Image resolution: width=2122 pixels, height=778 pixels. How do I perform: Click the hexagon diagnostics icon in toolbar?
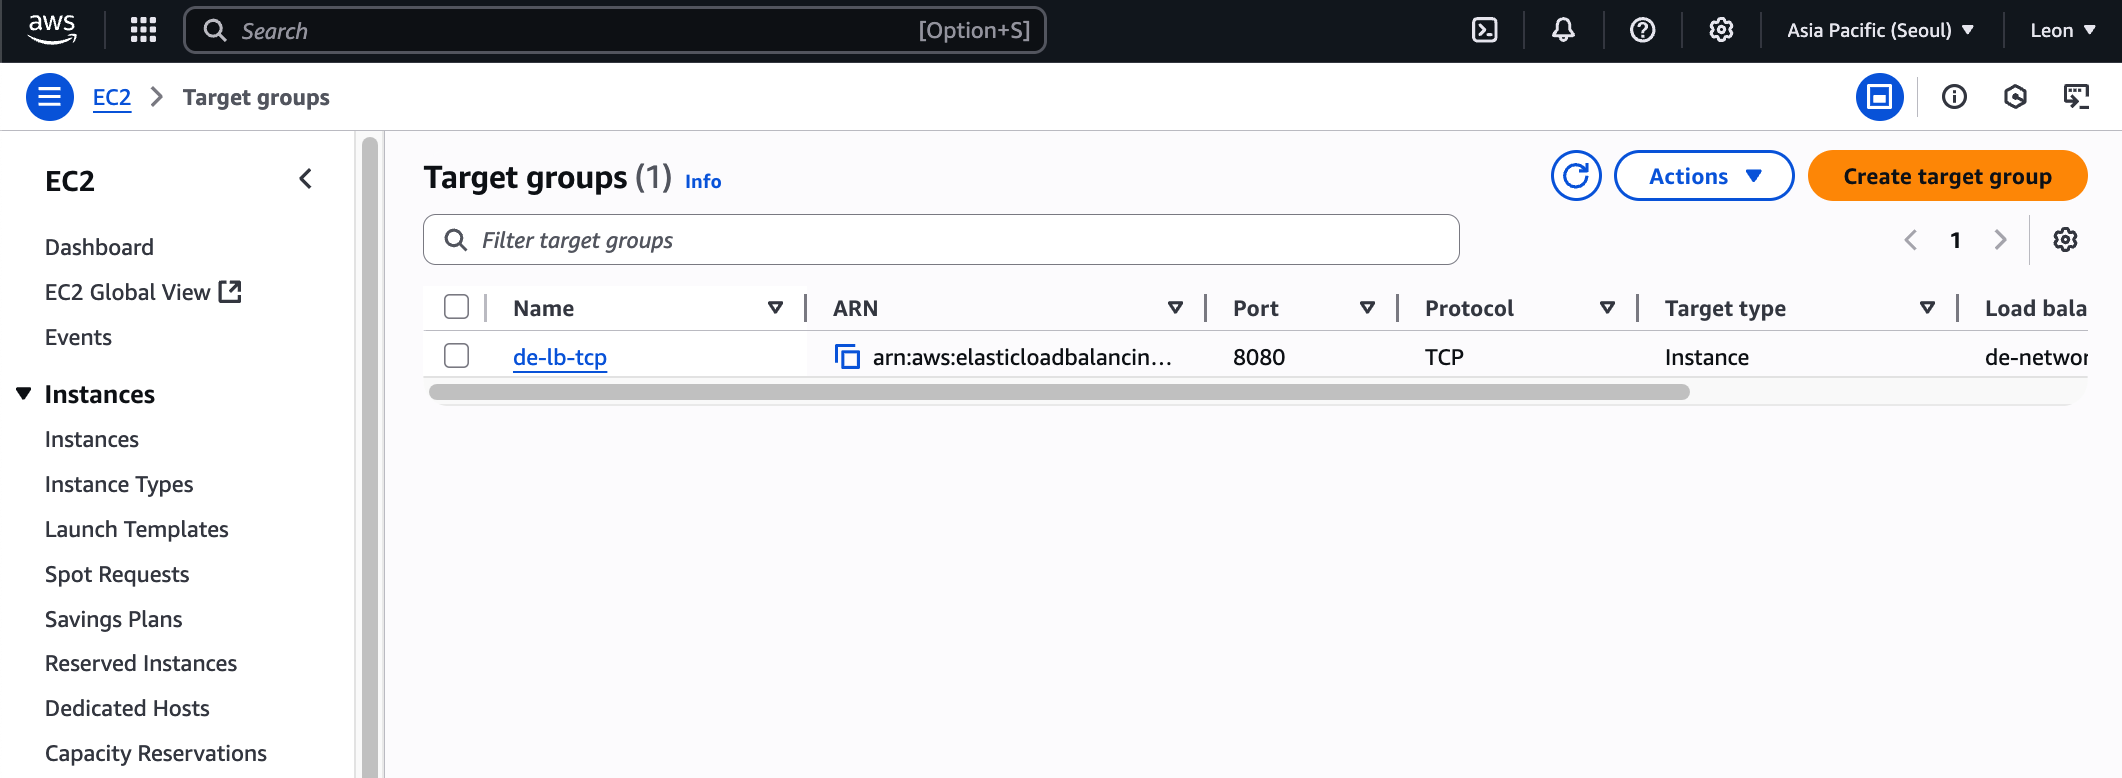[2015, 97]
